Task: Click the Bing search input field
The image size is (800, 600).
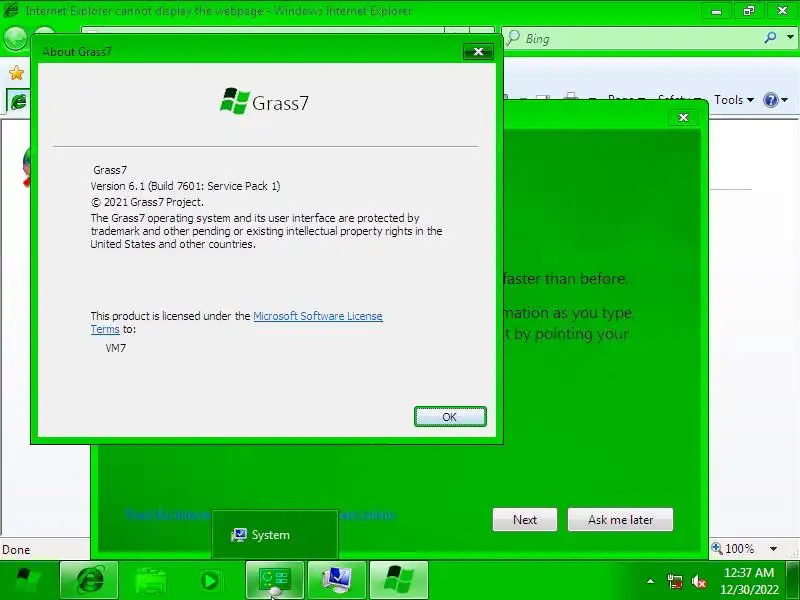Action: (x=633, y=39)
